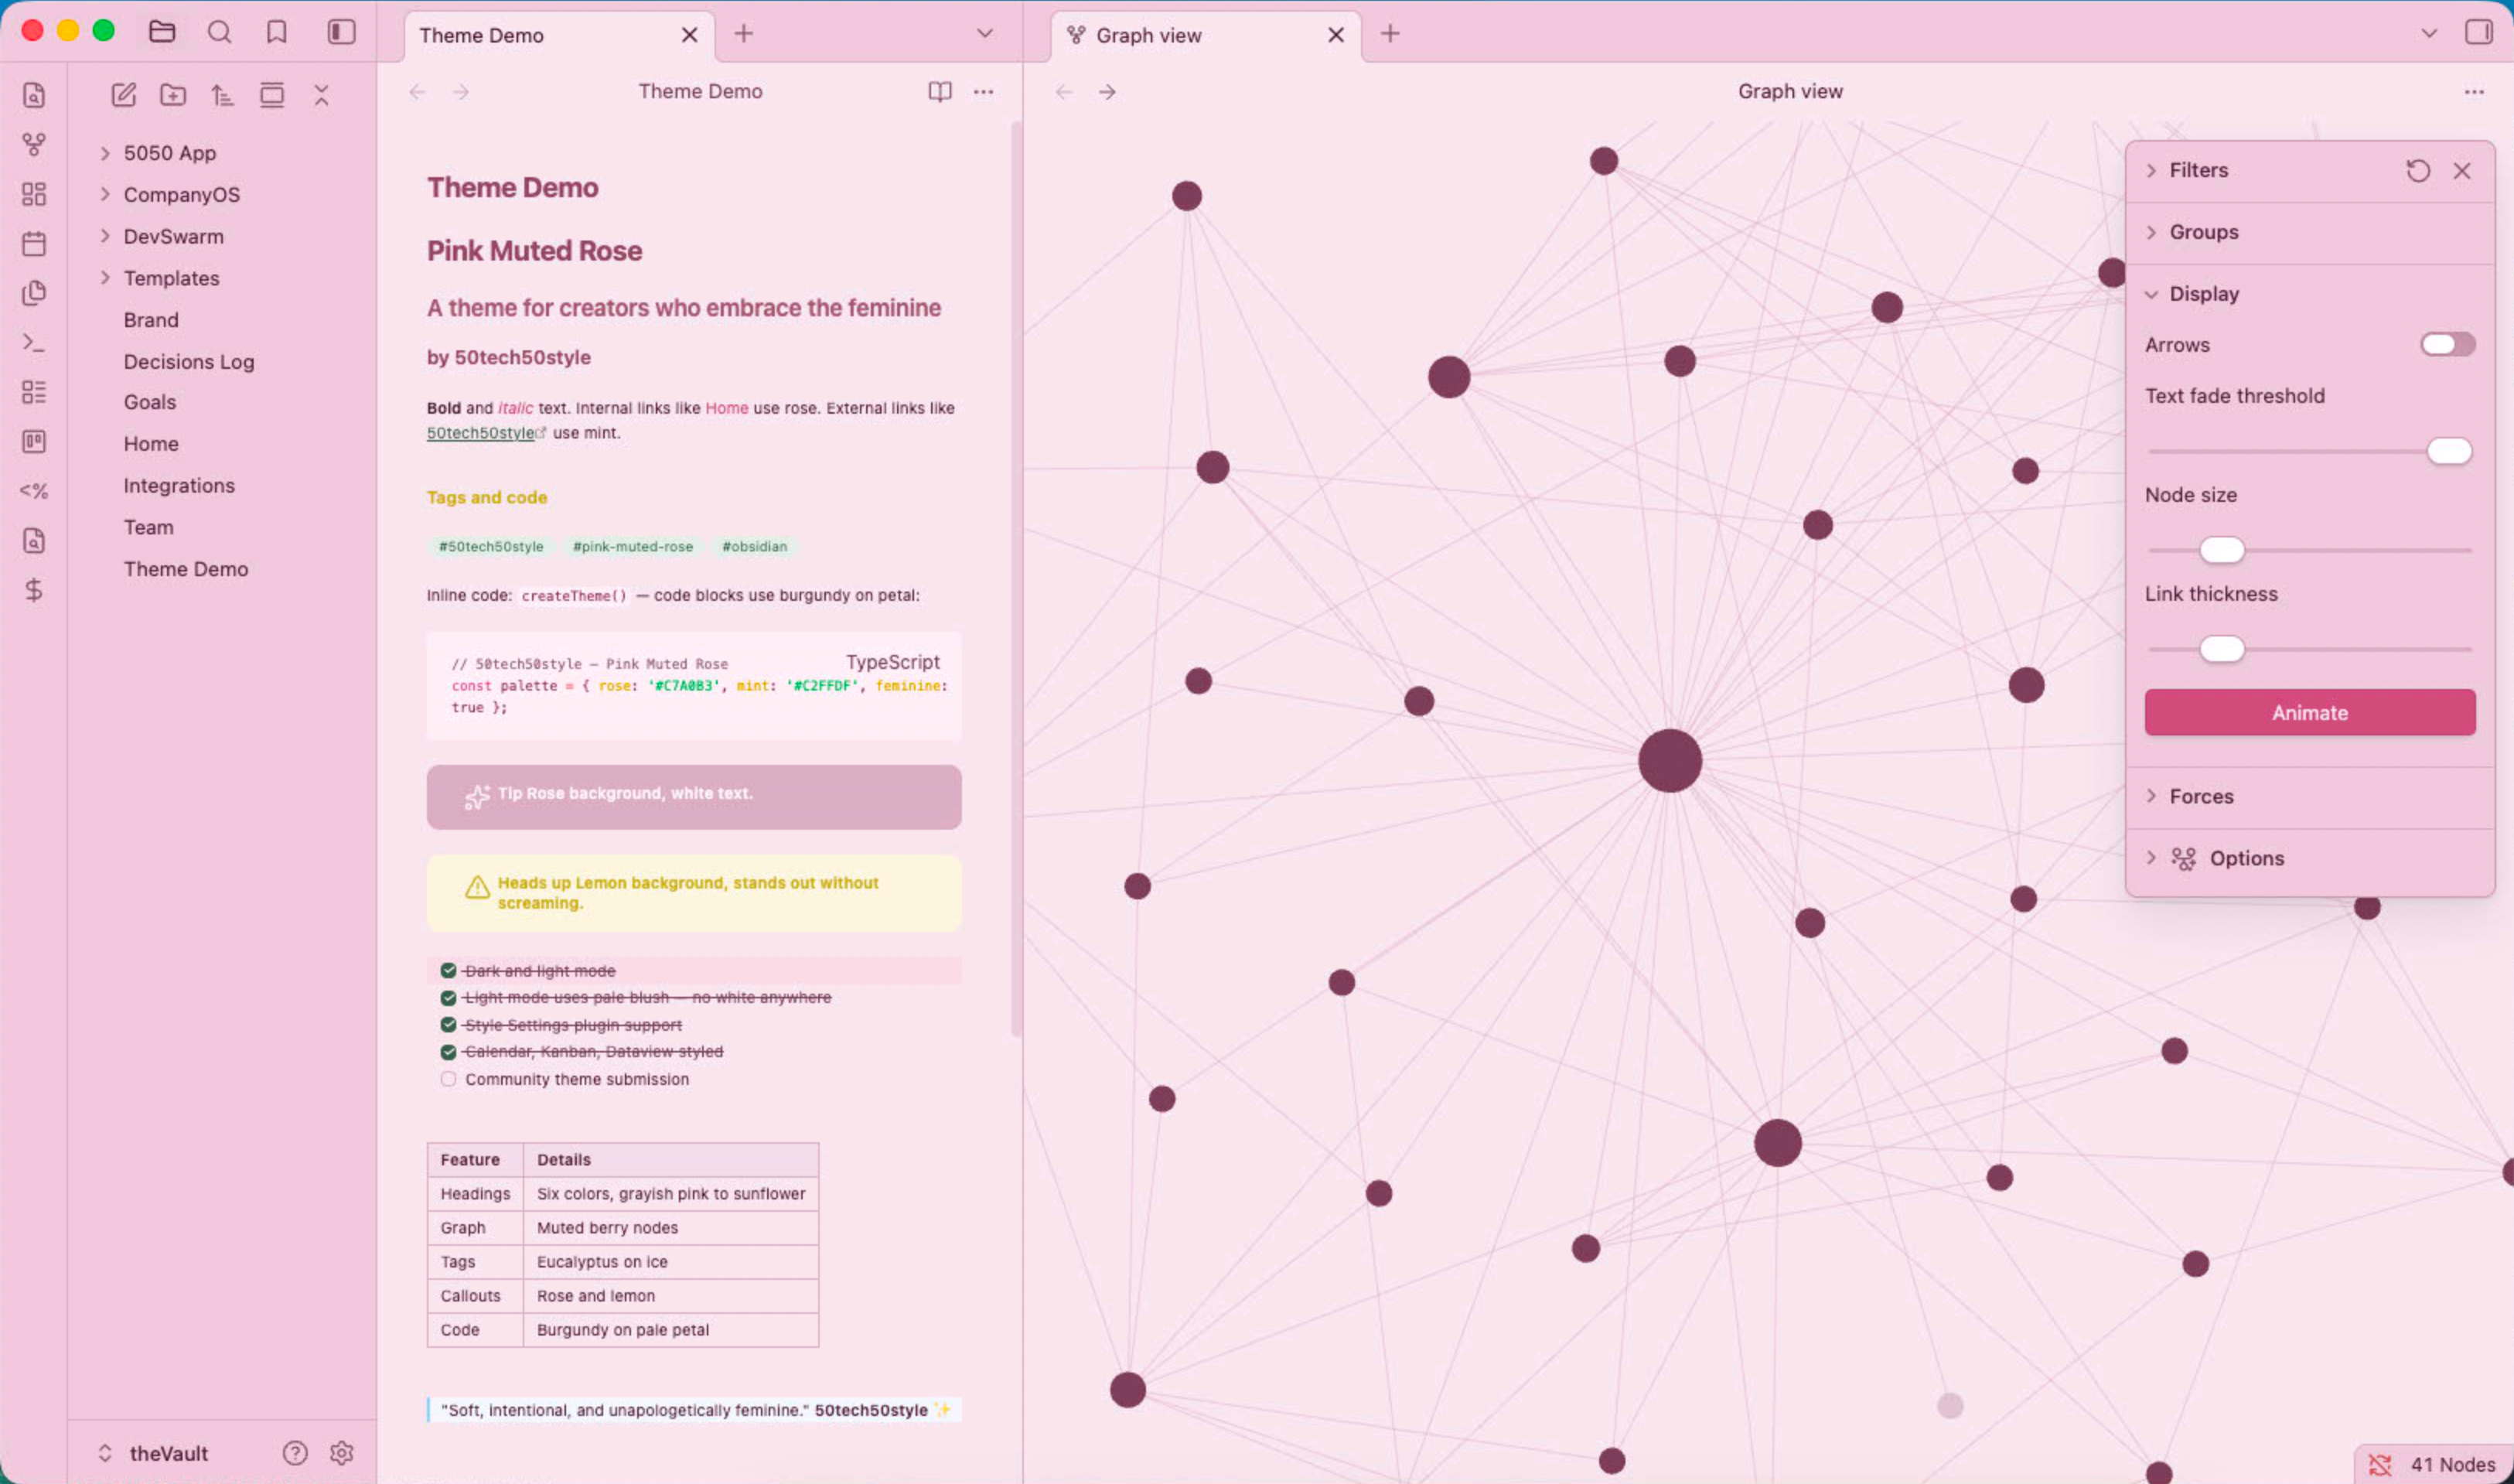Viewport: 2514px width, 1484px height.
Task: Add new tab beside Graph view
Action: tap(1391, 34)
